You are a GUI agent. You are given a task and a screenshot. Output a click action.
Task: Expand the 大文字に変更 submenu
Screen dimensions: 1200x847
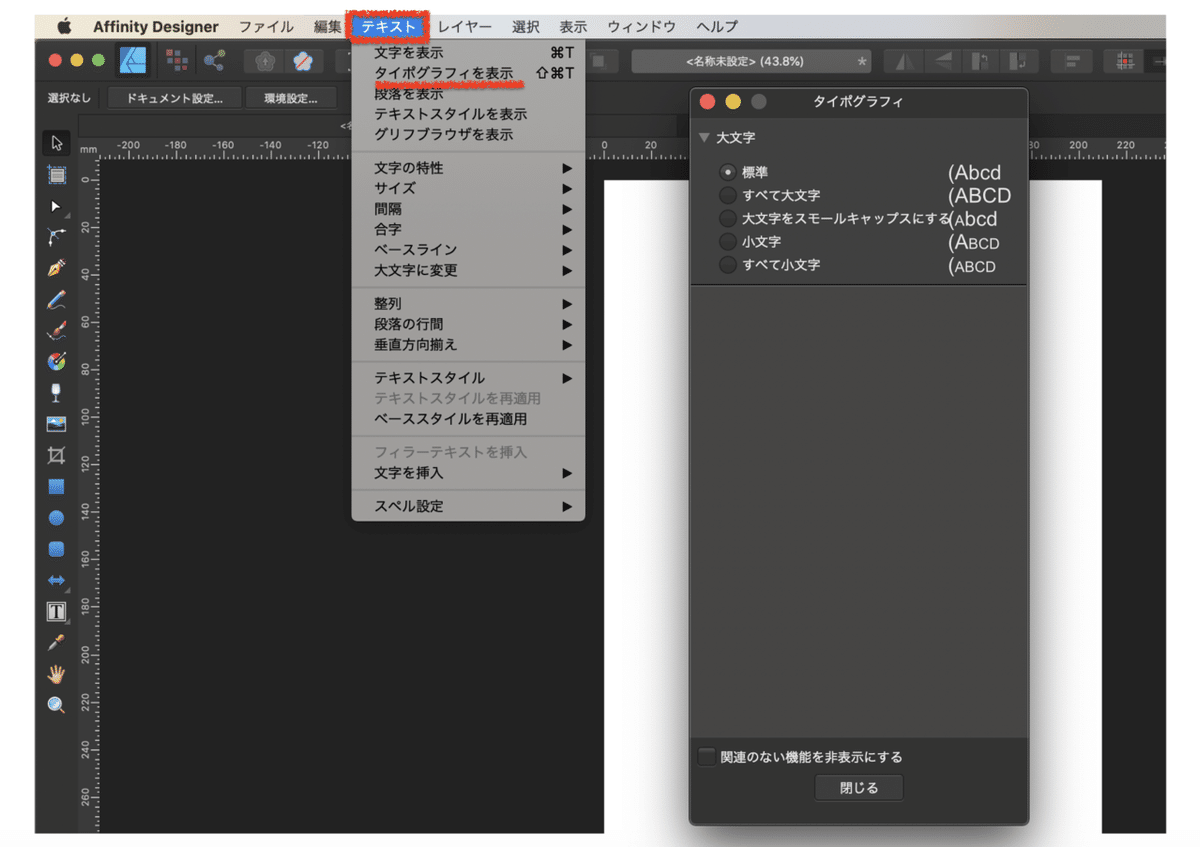(468, 270)
